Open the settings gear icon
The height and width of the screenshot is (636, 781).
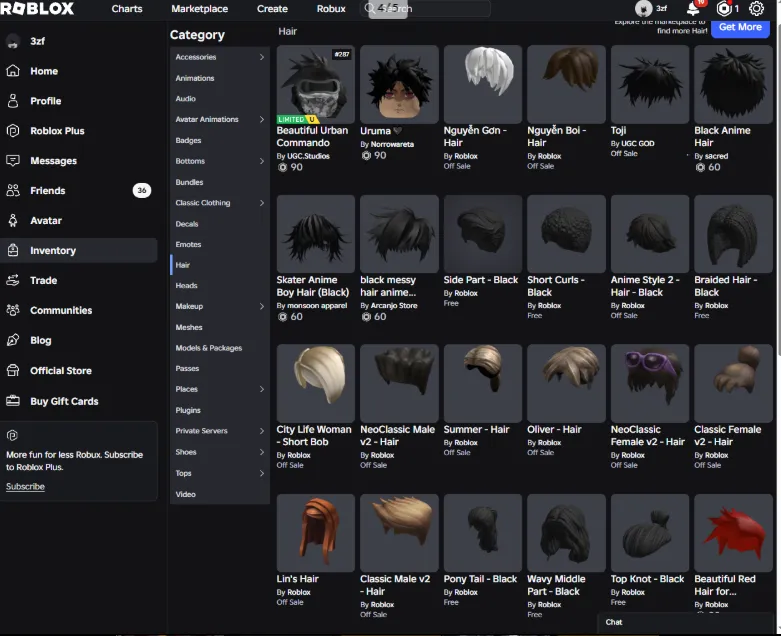pyautogui.click(x=756, y=8)
